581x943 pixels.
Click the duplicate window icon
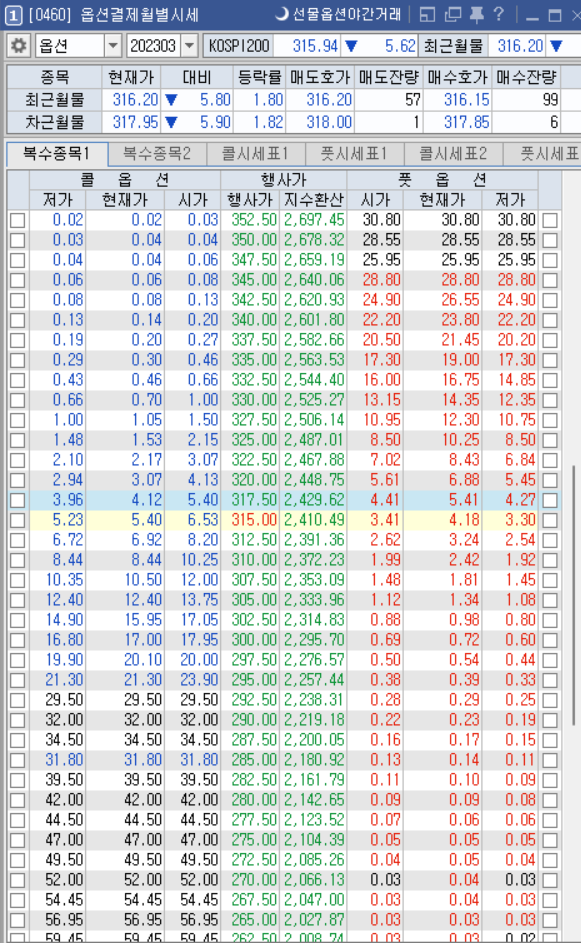(x=452, y=14)
